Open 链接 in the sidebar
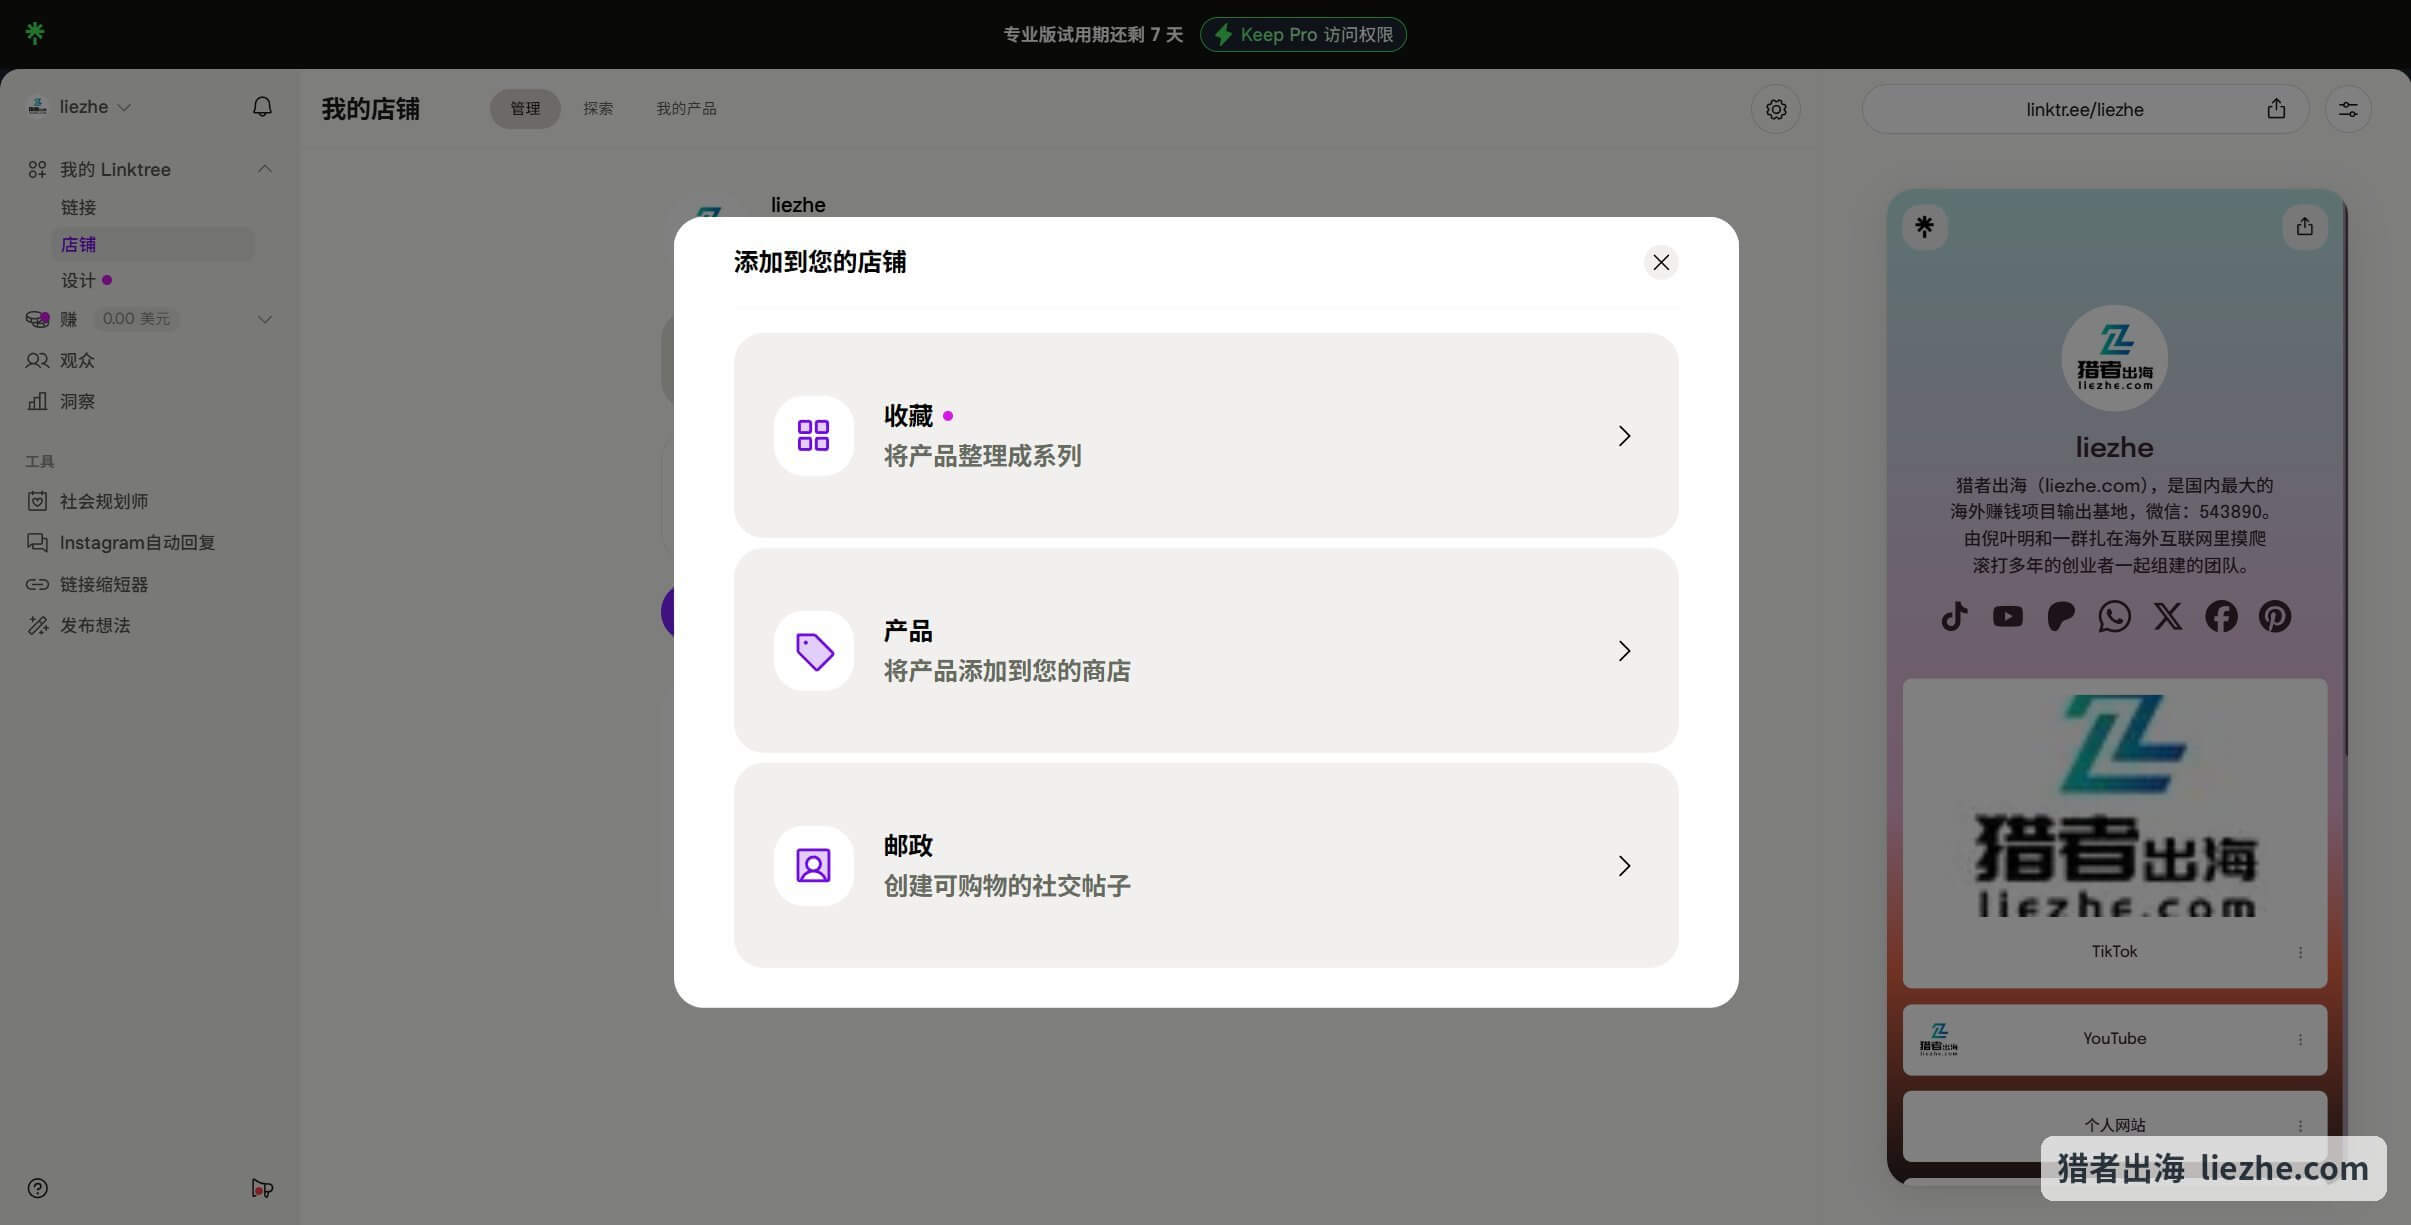This screenshot has height=1225, width=2411. point(78,208)
